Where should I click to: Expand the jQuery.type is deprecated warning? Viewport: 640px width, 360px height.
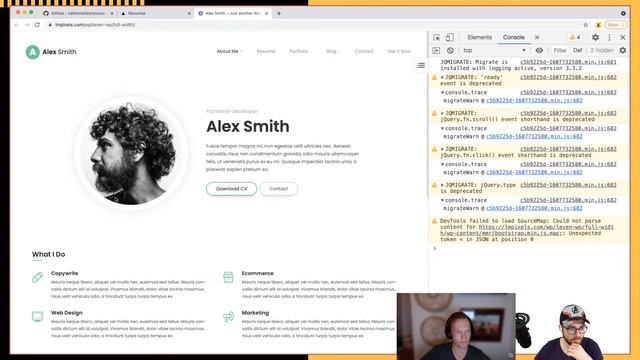[442, 185]
